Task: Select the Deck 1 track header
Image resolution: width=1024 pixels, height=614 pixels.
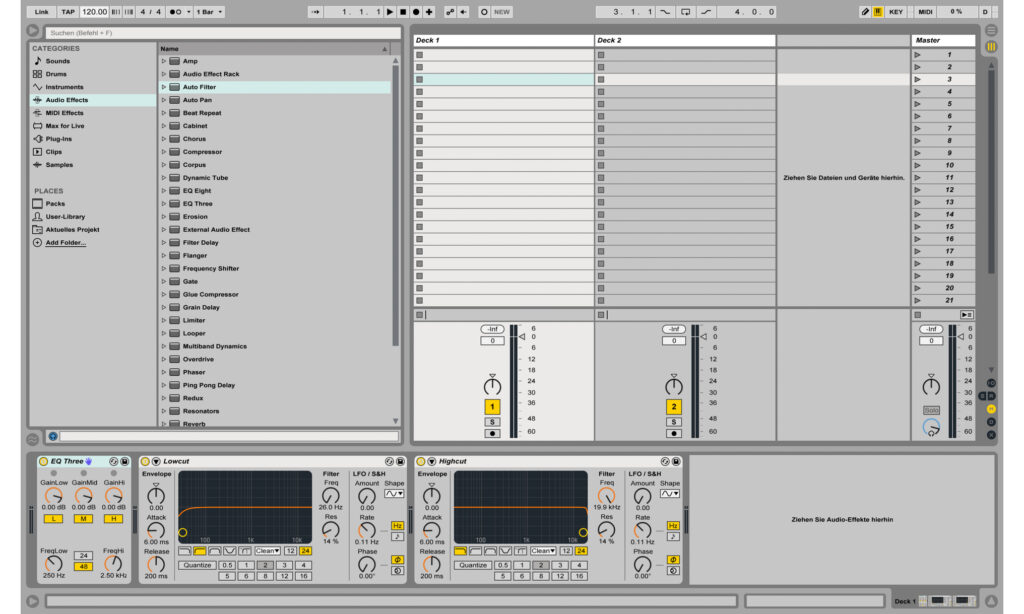Action: click(x=504, y=40)
